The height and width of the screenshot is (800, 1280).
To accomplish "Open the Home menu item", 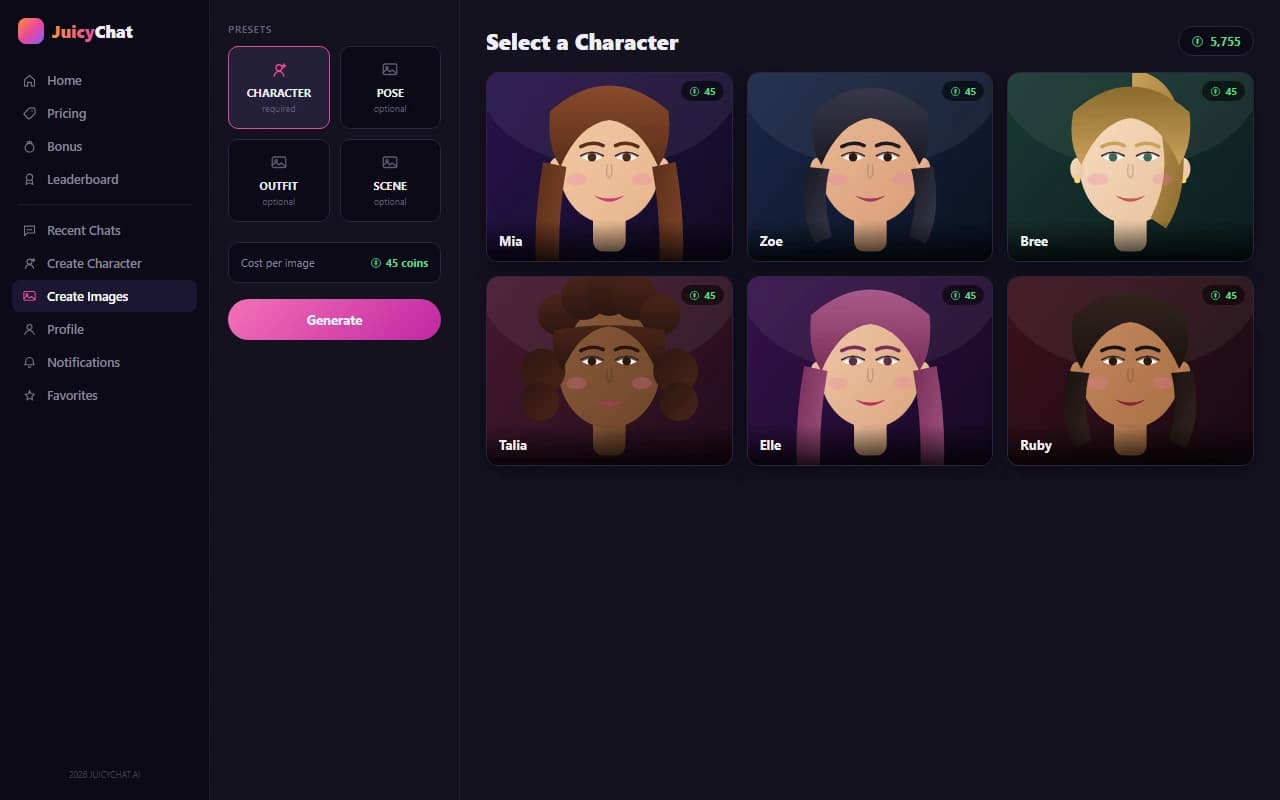I will (104, 81).
